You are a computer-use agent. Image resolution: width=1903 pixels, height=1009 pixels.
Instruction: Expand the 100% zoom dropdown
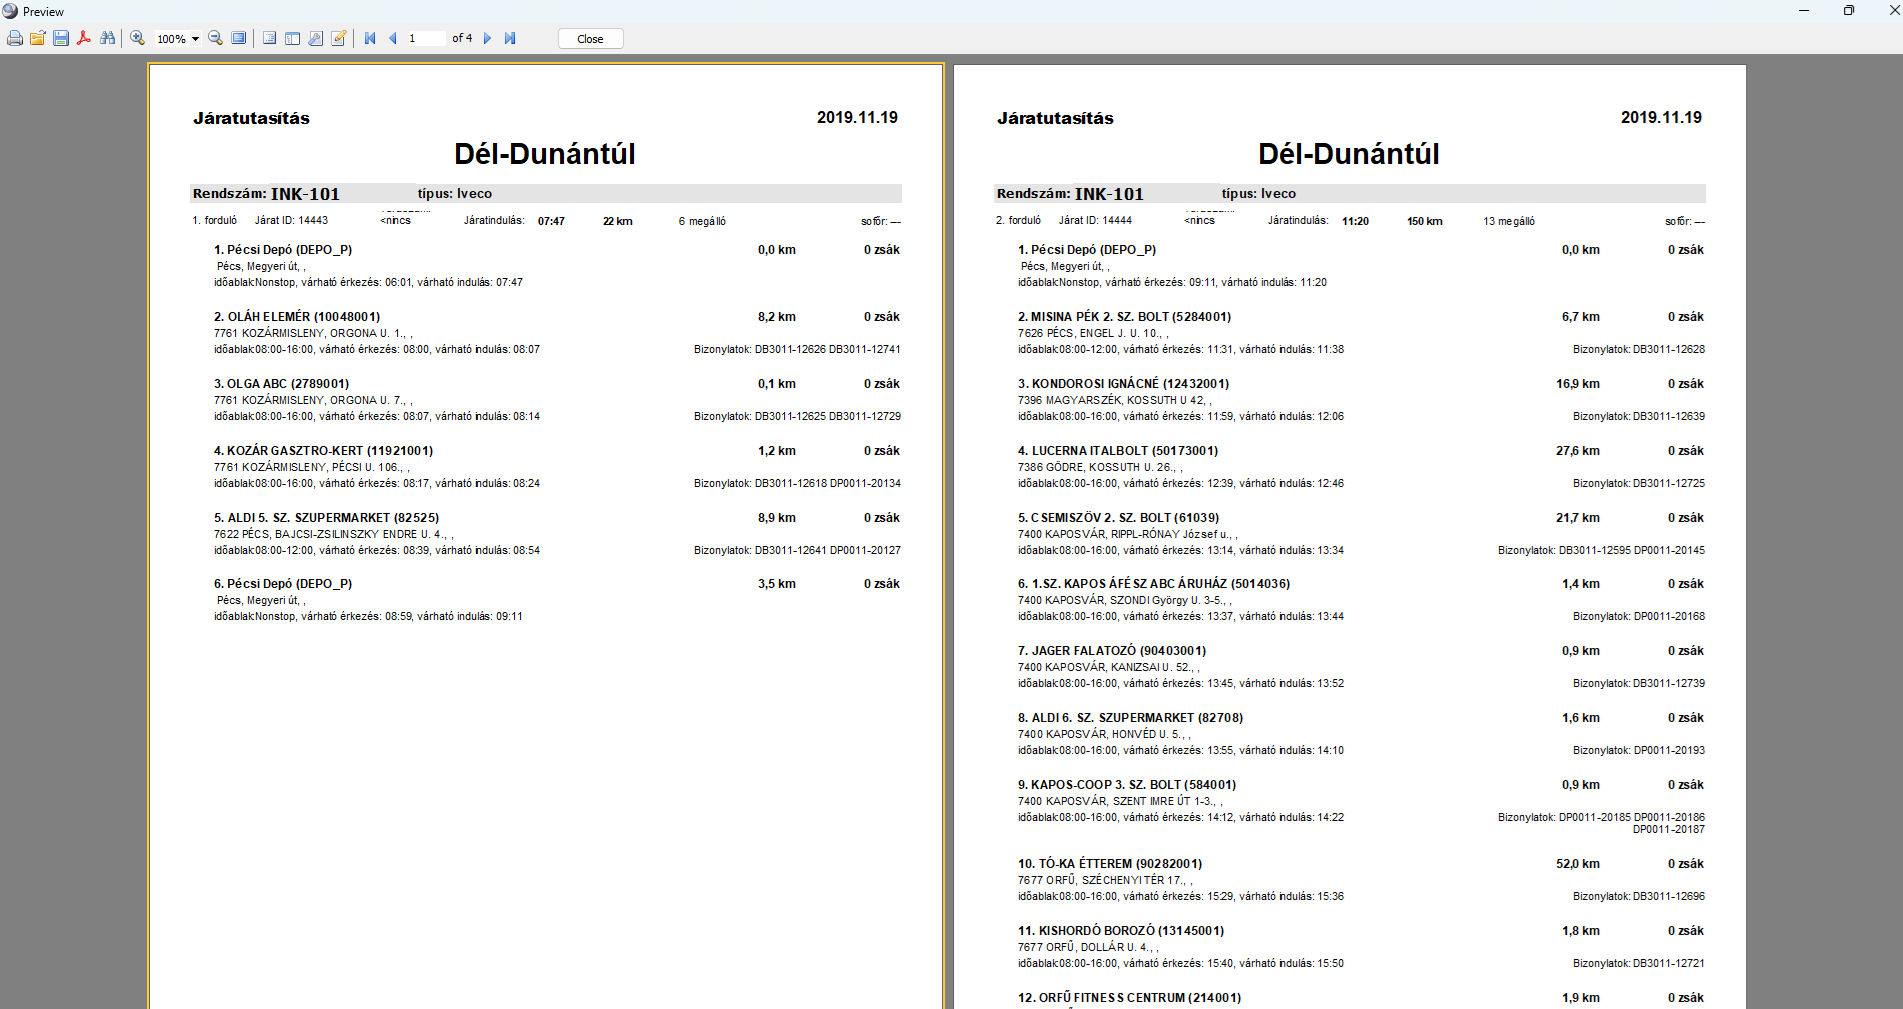[195, 39]
